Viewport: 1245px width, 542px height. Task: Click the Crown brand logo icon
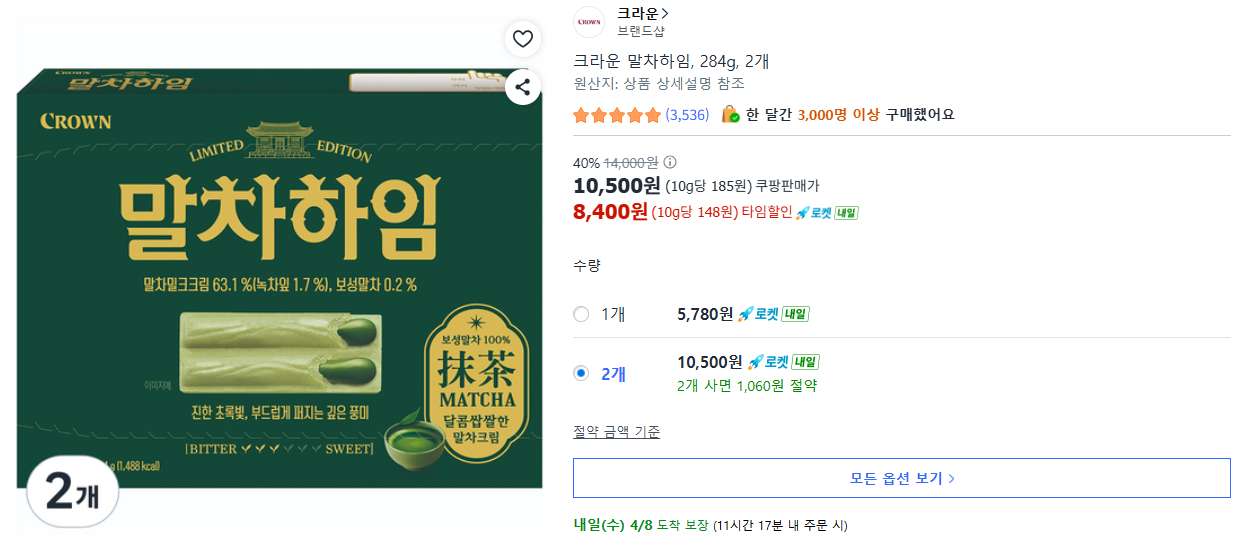tap(589, 22)
